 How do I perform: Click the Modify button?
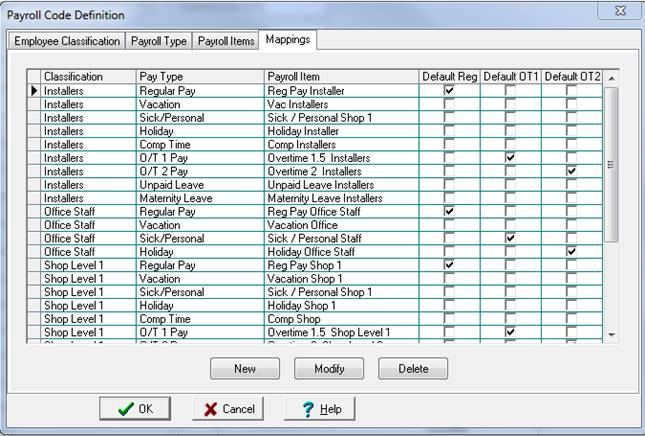[x=329, y=369]
